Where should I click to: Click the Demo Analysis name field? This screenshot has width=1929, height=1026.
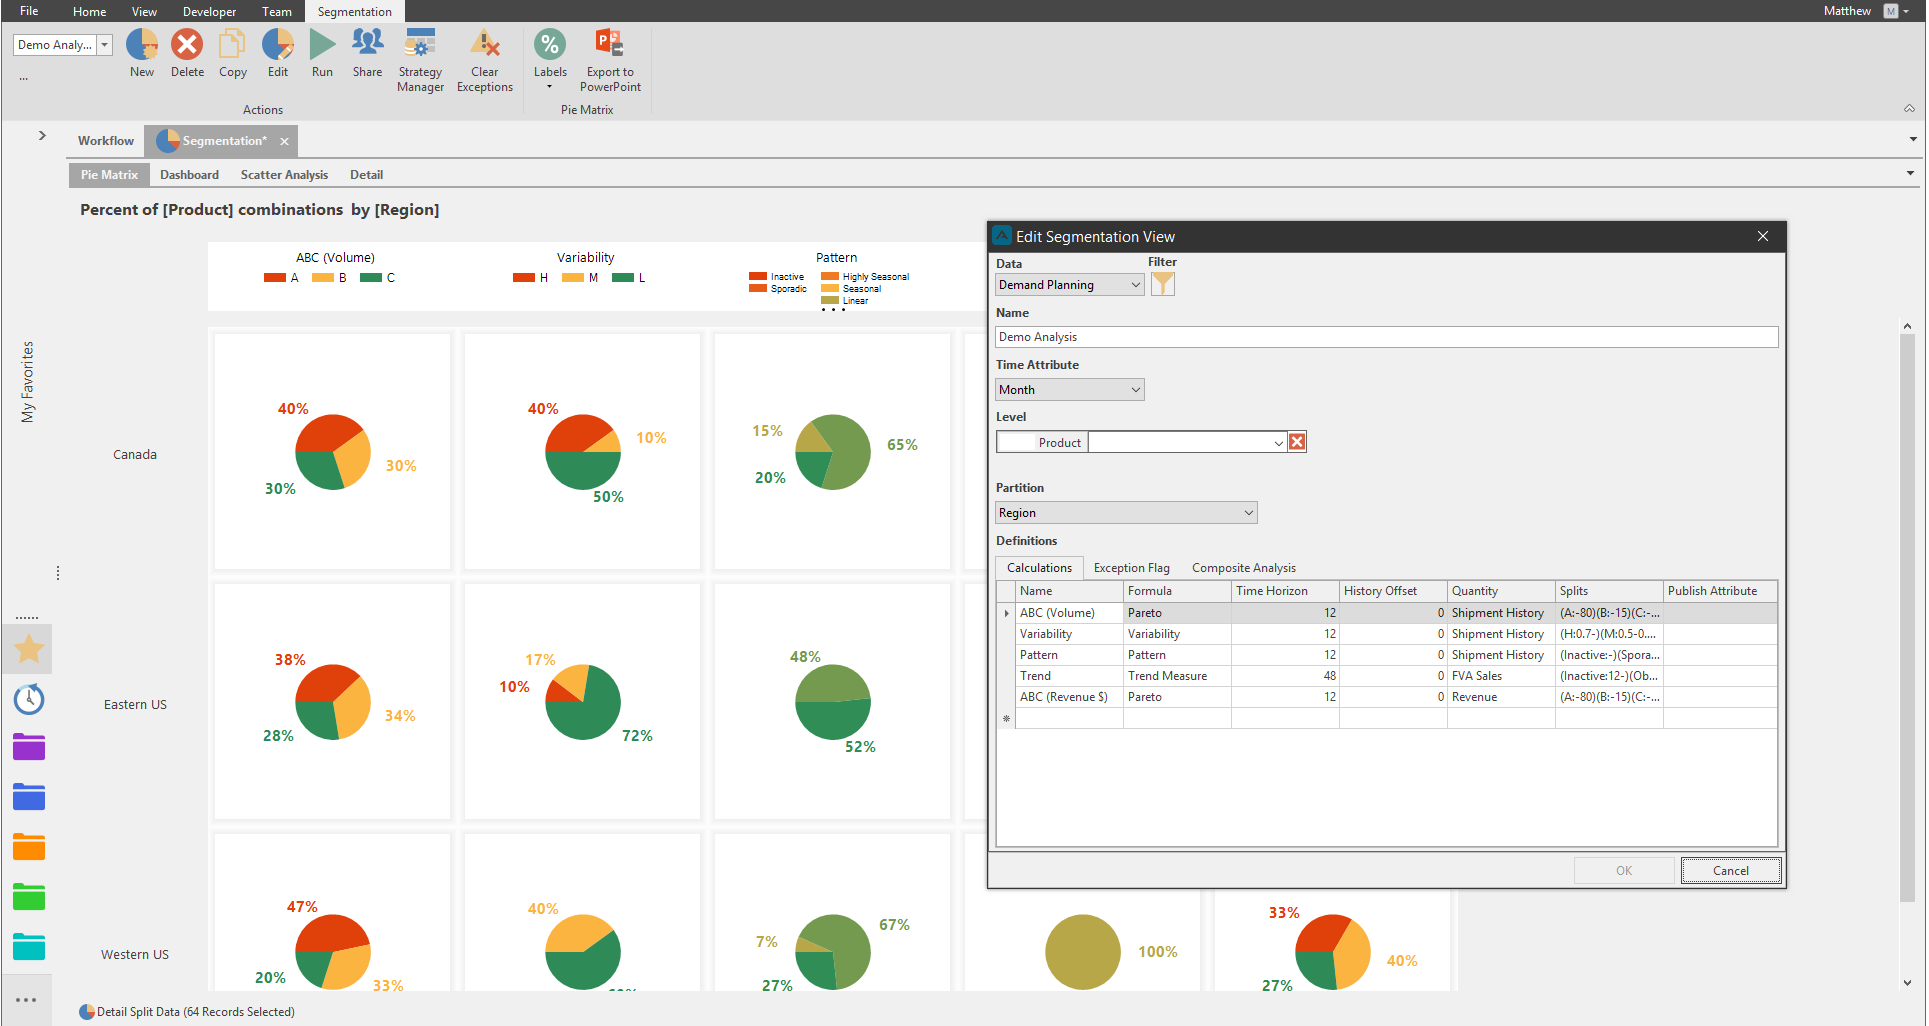point(1386,337)
